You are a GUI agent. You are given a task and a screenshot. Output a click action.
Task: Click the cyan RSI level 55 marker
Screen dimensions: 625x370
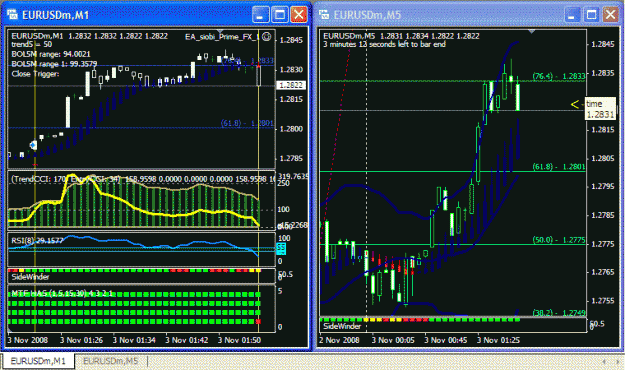281,249
